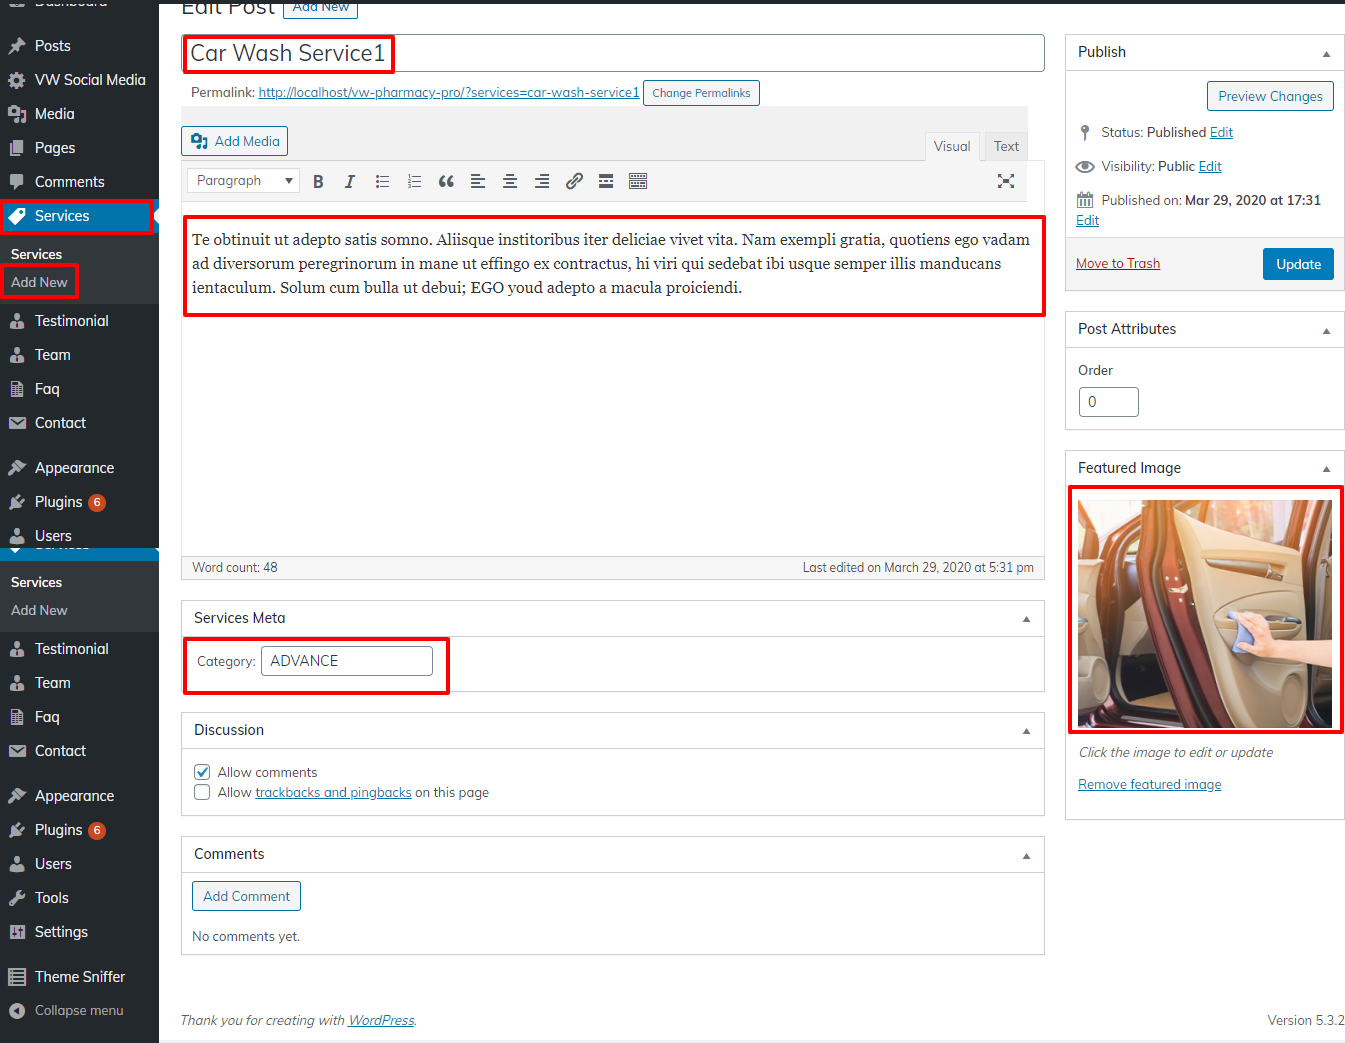
Task: Open the Paragraph format dropdown
Action: [244, 181]
